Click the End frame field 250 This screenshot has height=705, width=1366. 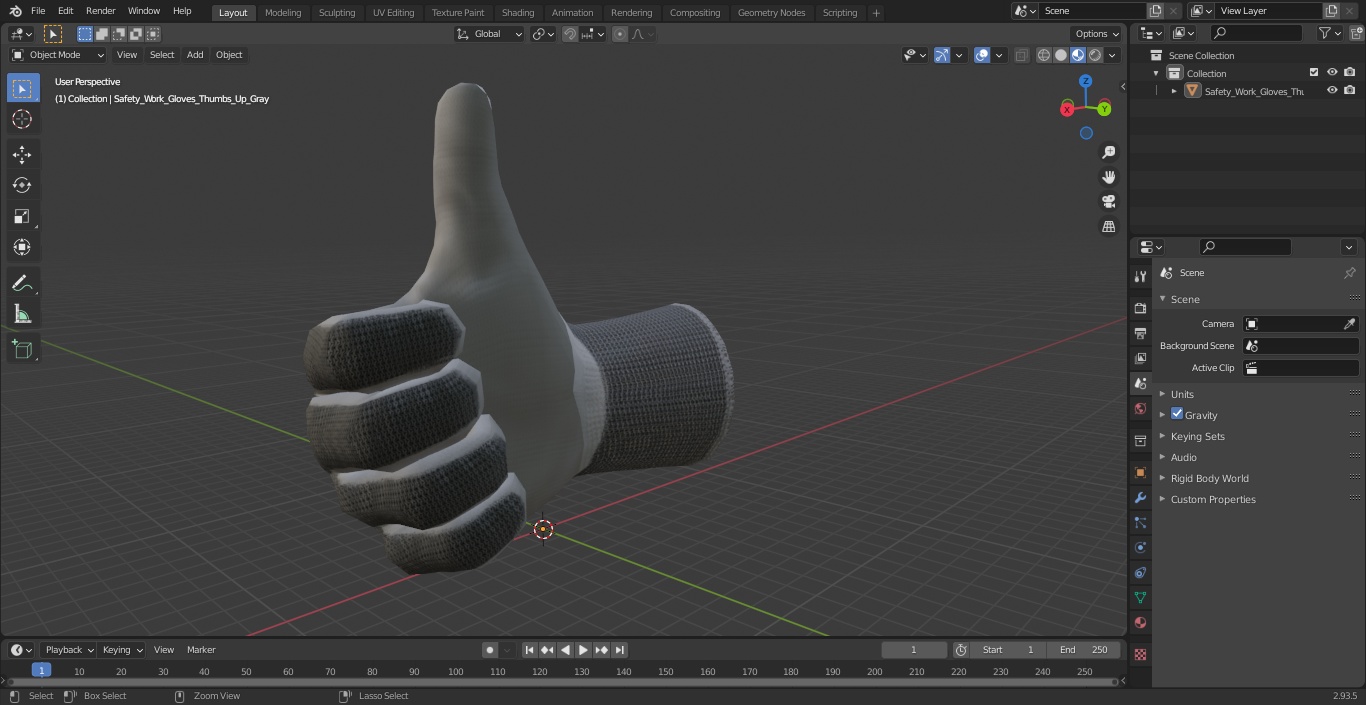[1083, 650]
